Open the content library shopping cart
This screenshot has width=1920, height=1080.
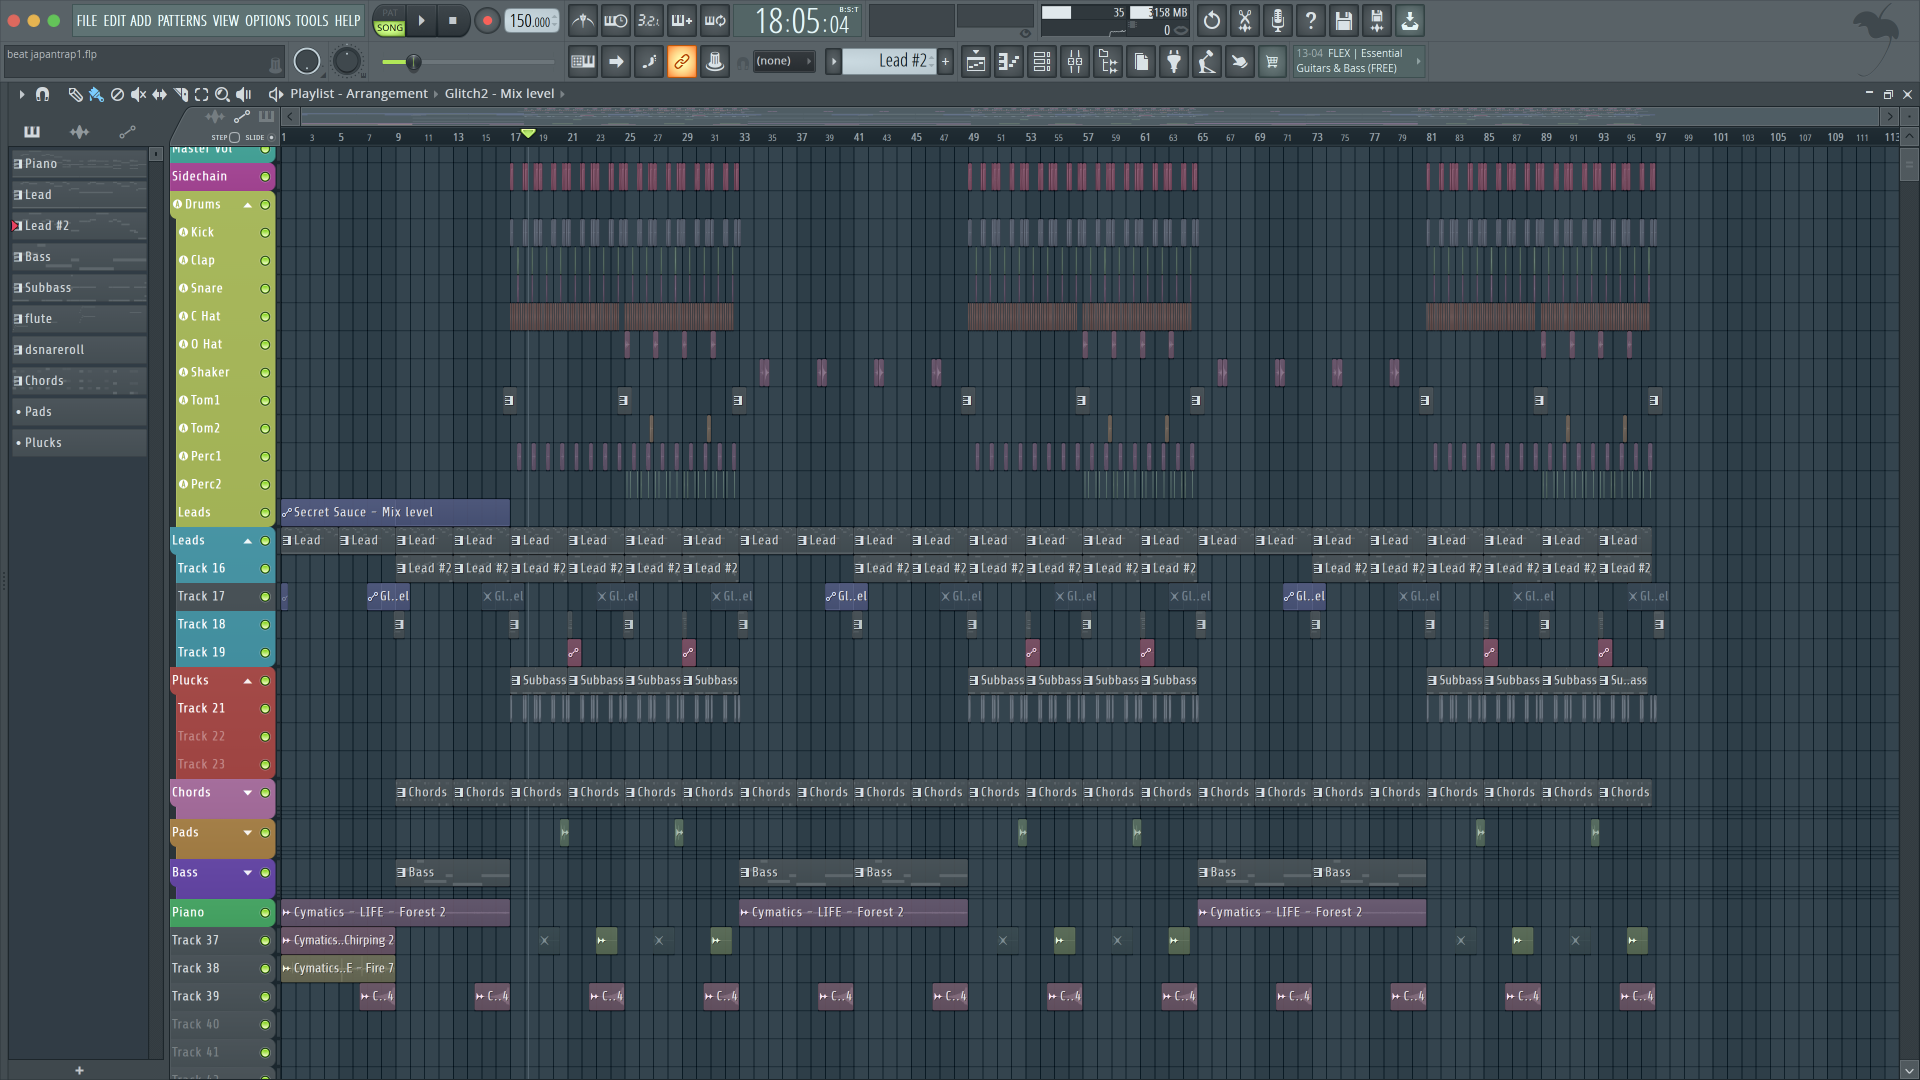(x=1273, y=62)
